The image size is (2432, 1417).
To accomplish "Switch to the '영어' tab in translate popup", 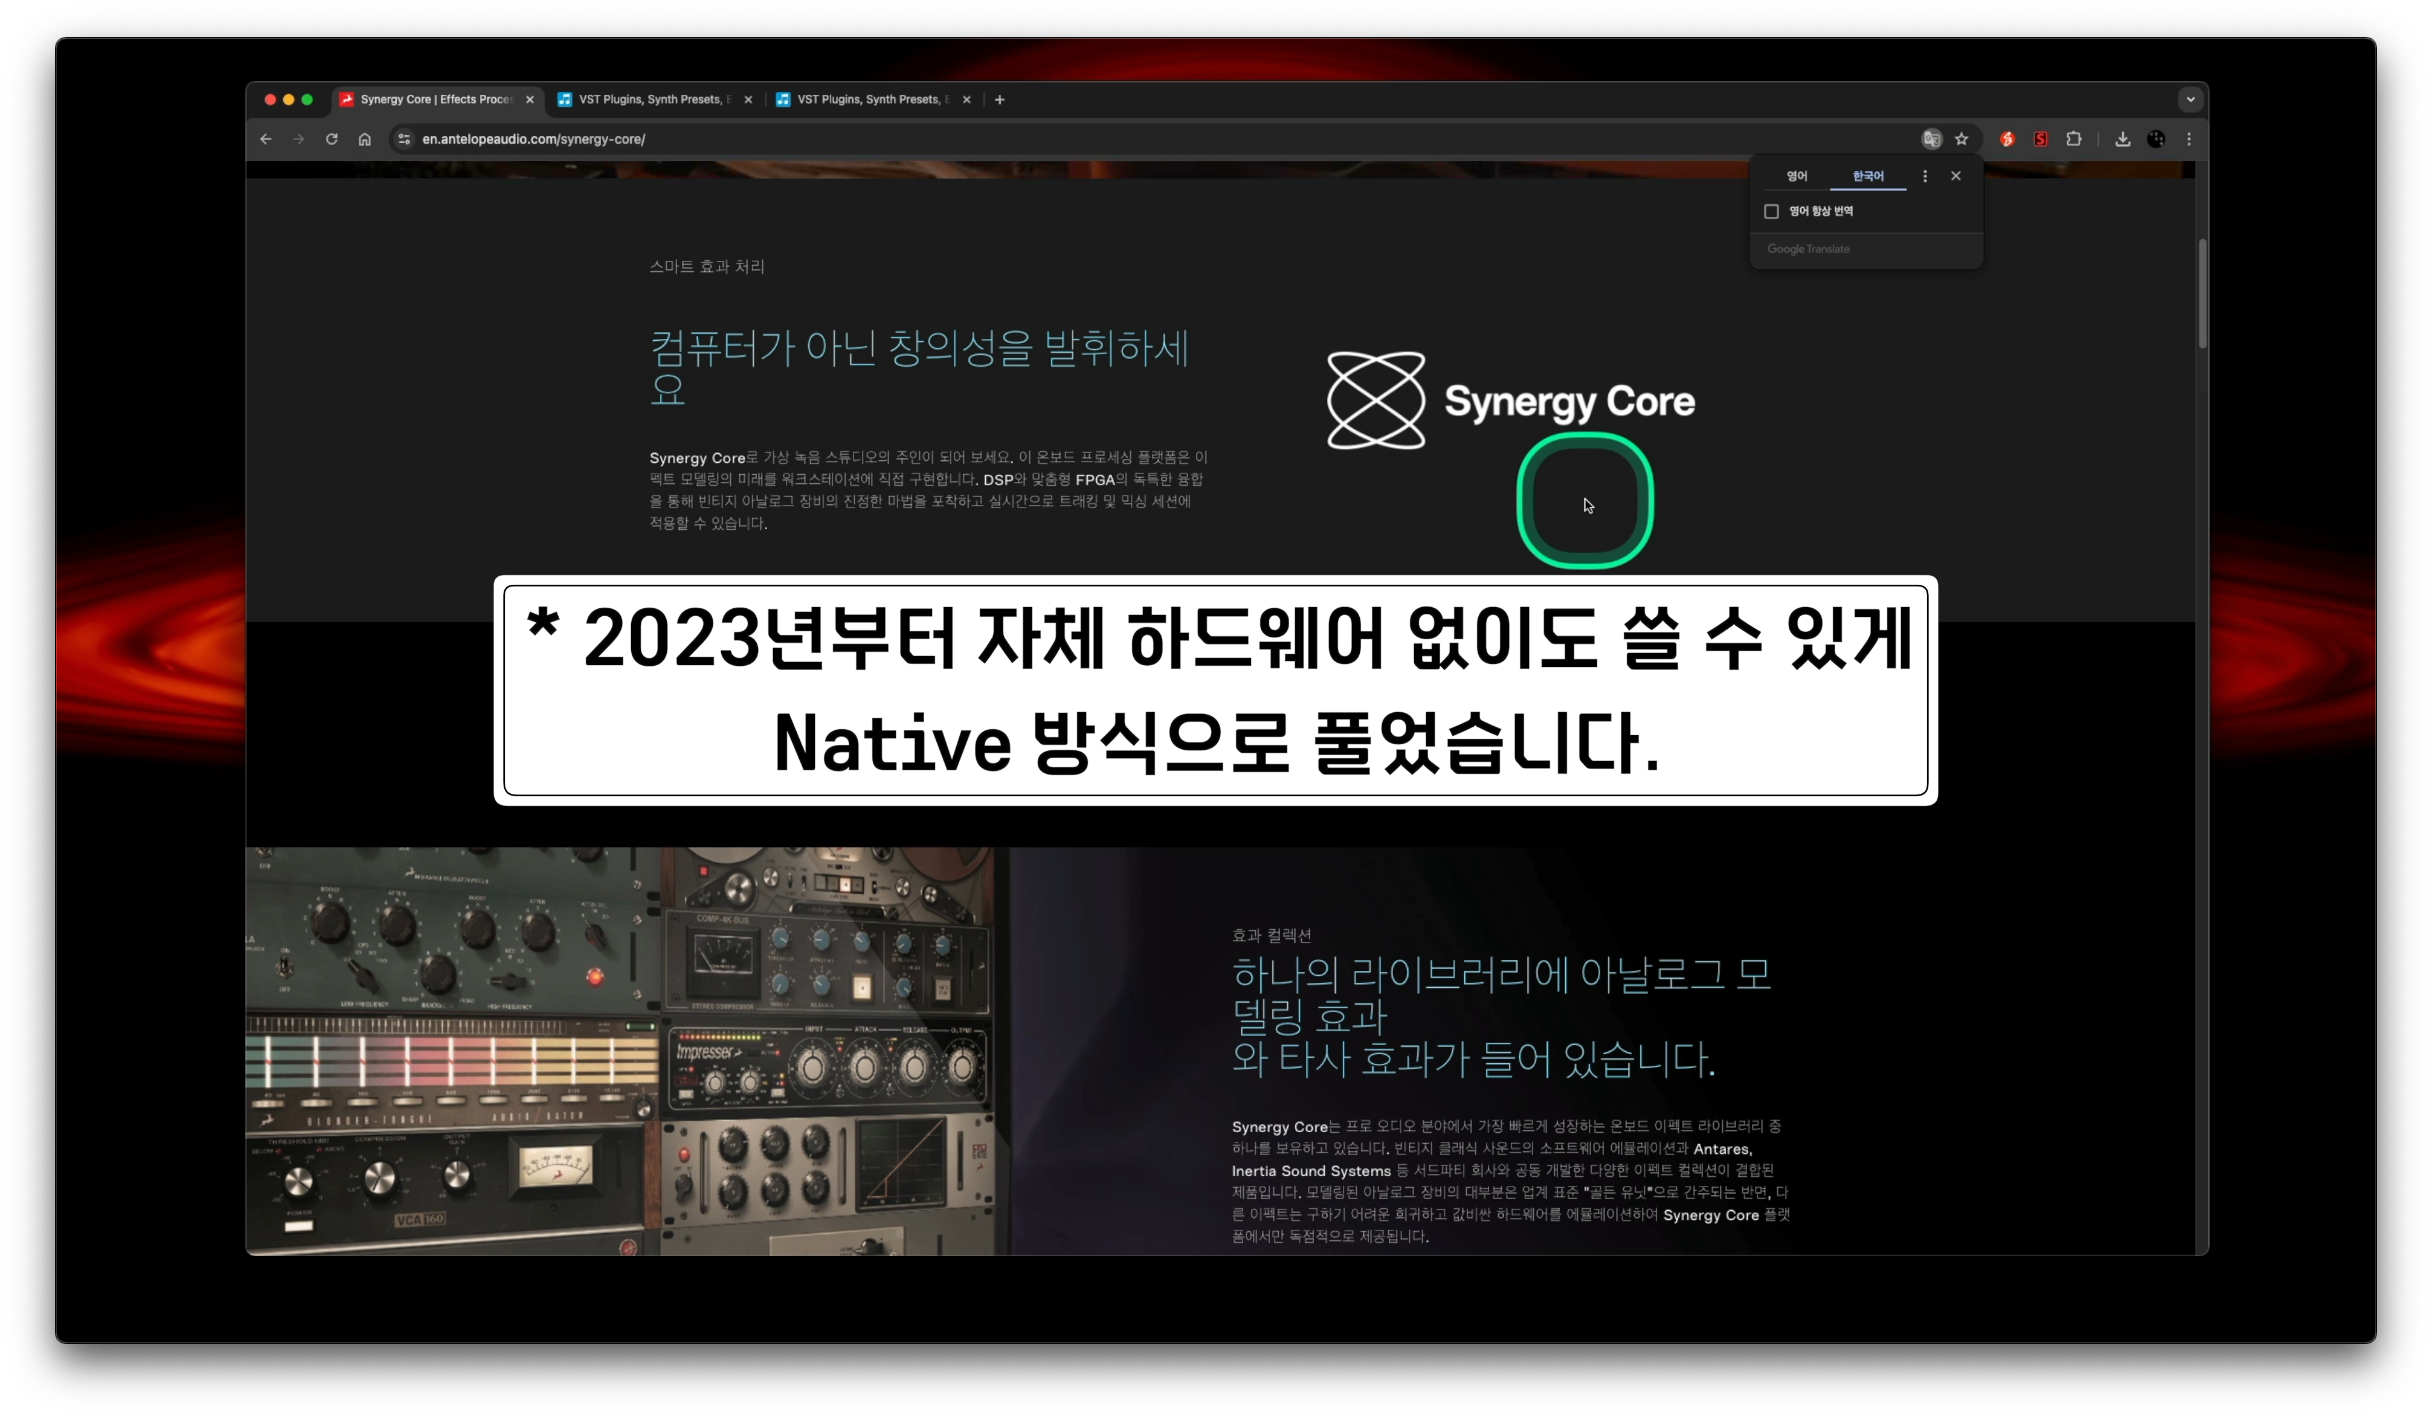I will coord(1797,176).
